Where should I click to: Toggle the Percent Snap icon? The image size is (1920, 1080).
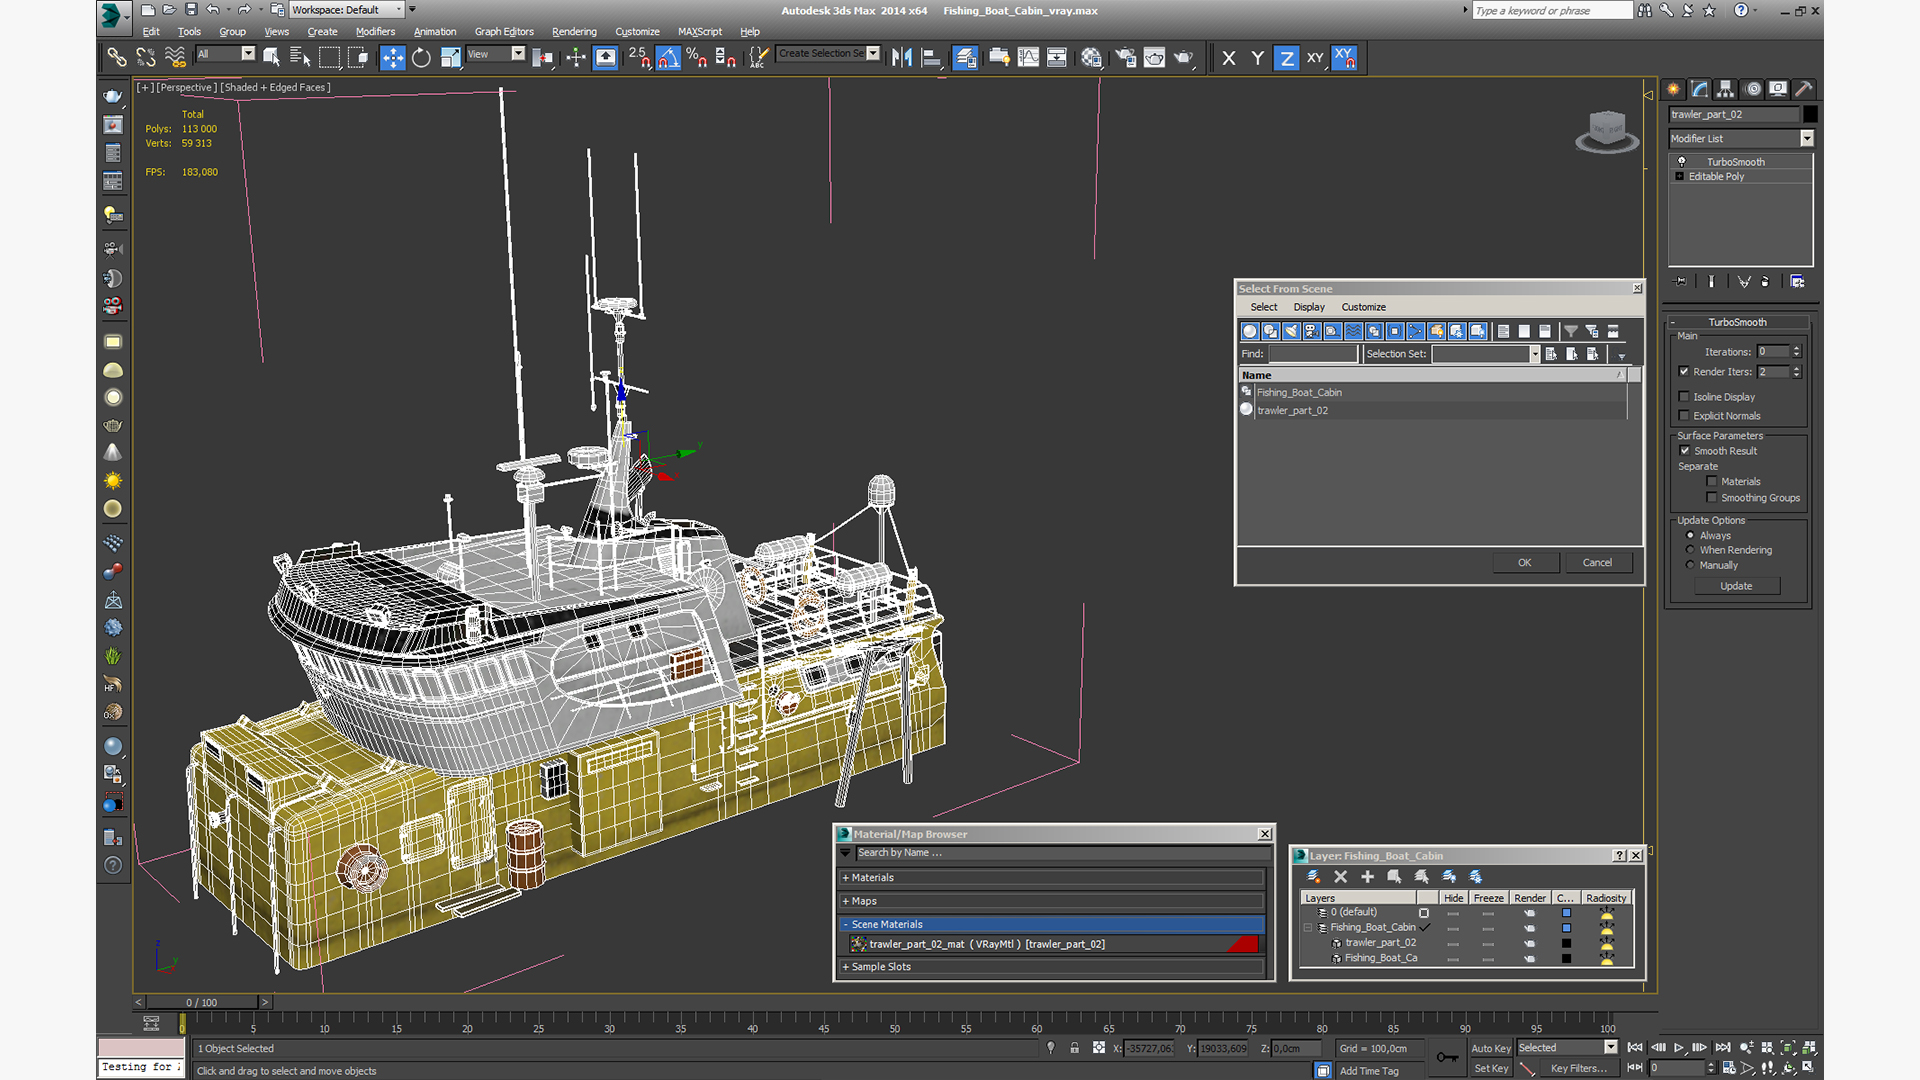coord(697,58)
